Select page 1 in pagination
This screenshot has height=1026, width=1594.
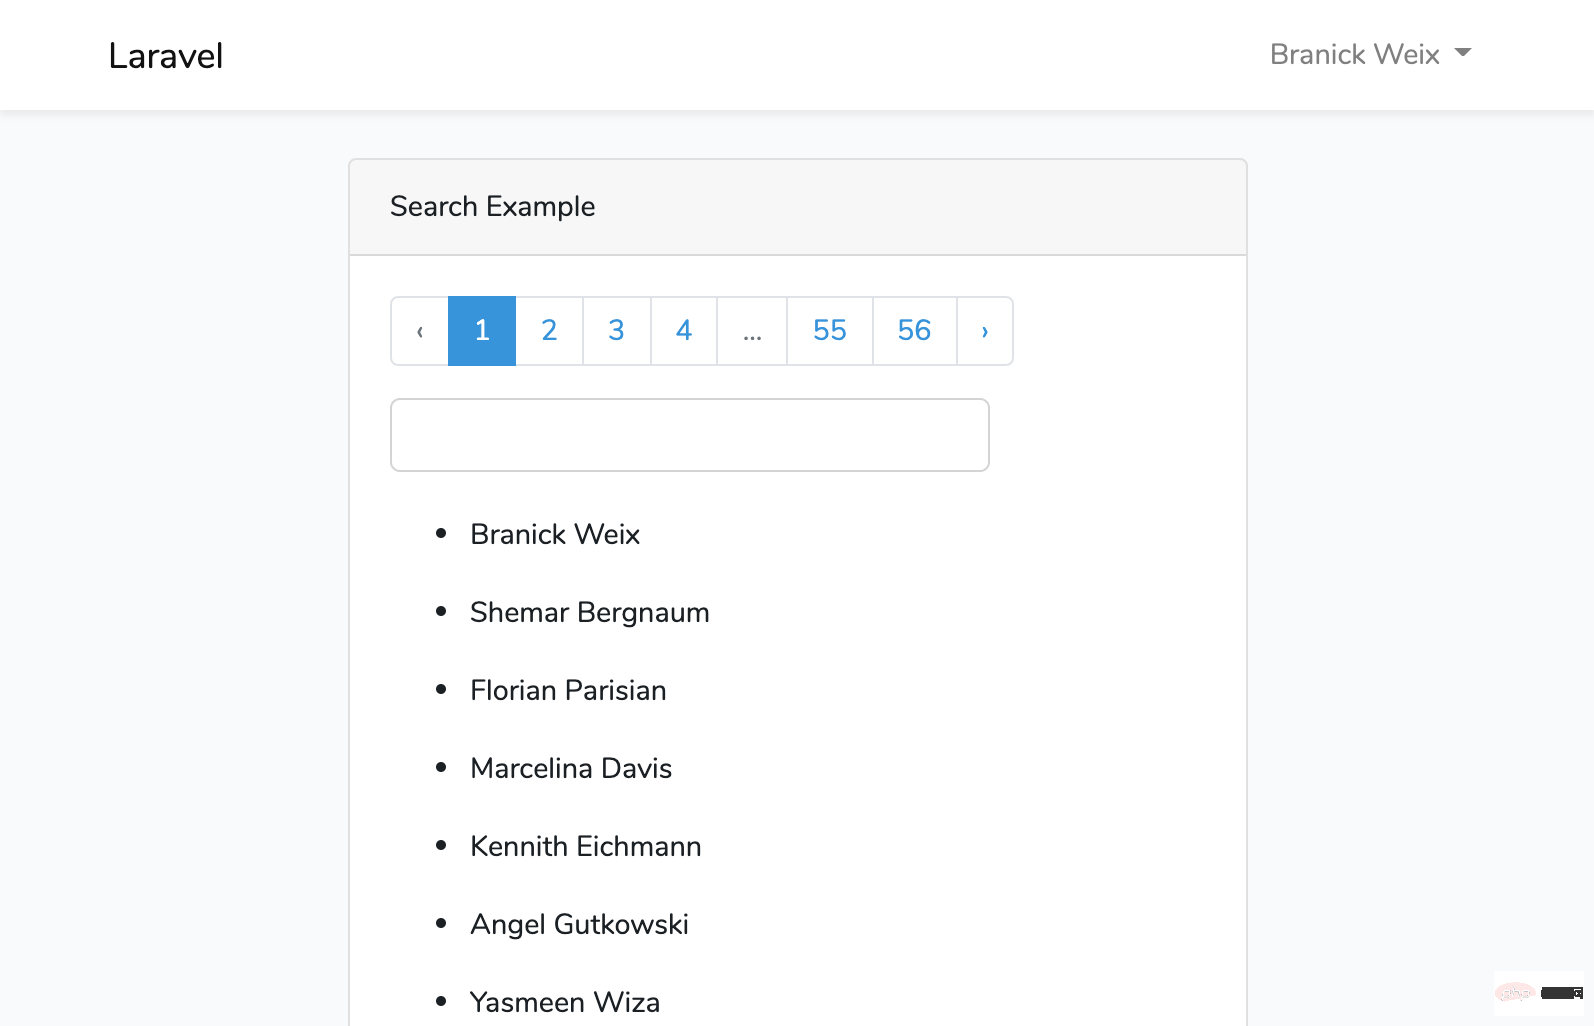pyautogui.click(x=482, y=331)
